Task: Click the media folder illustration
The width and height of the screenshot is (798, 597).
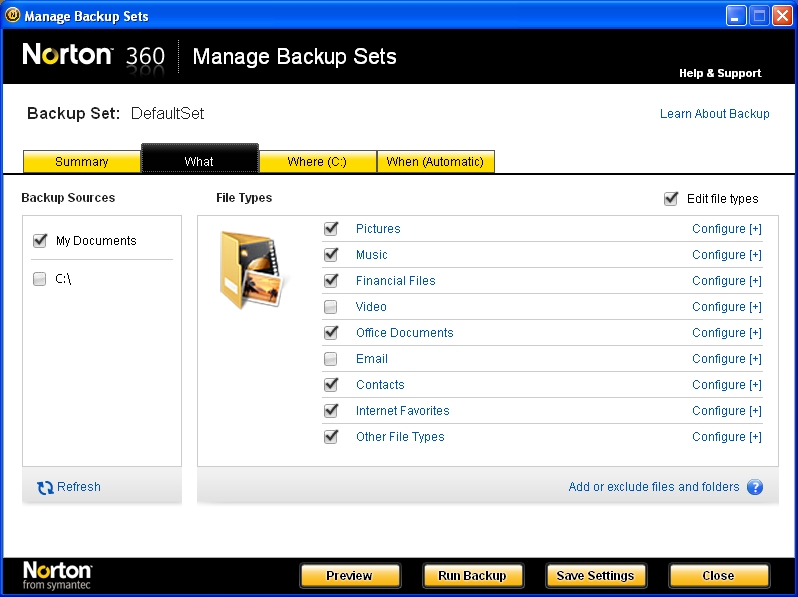Action: click(252, 270)
